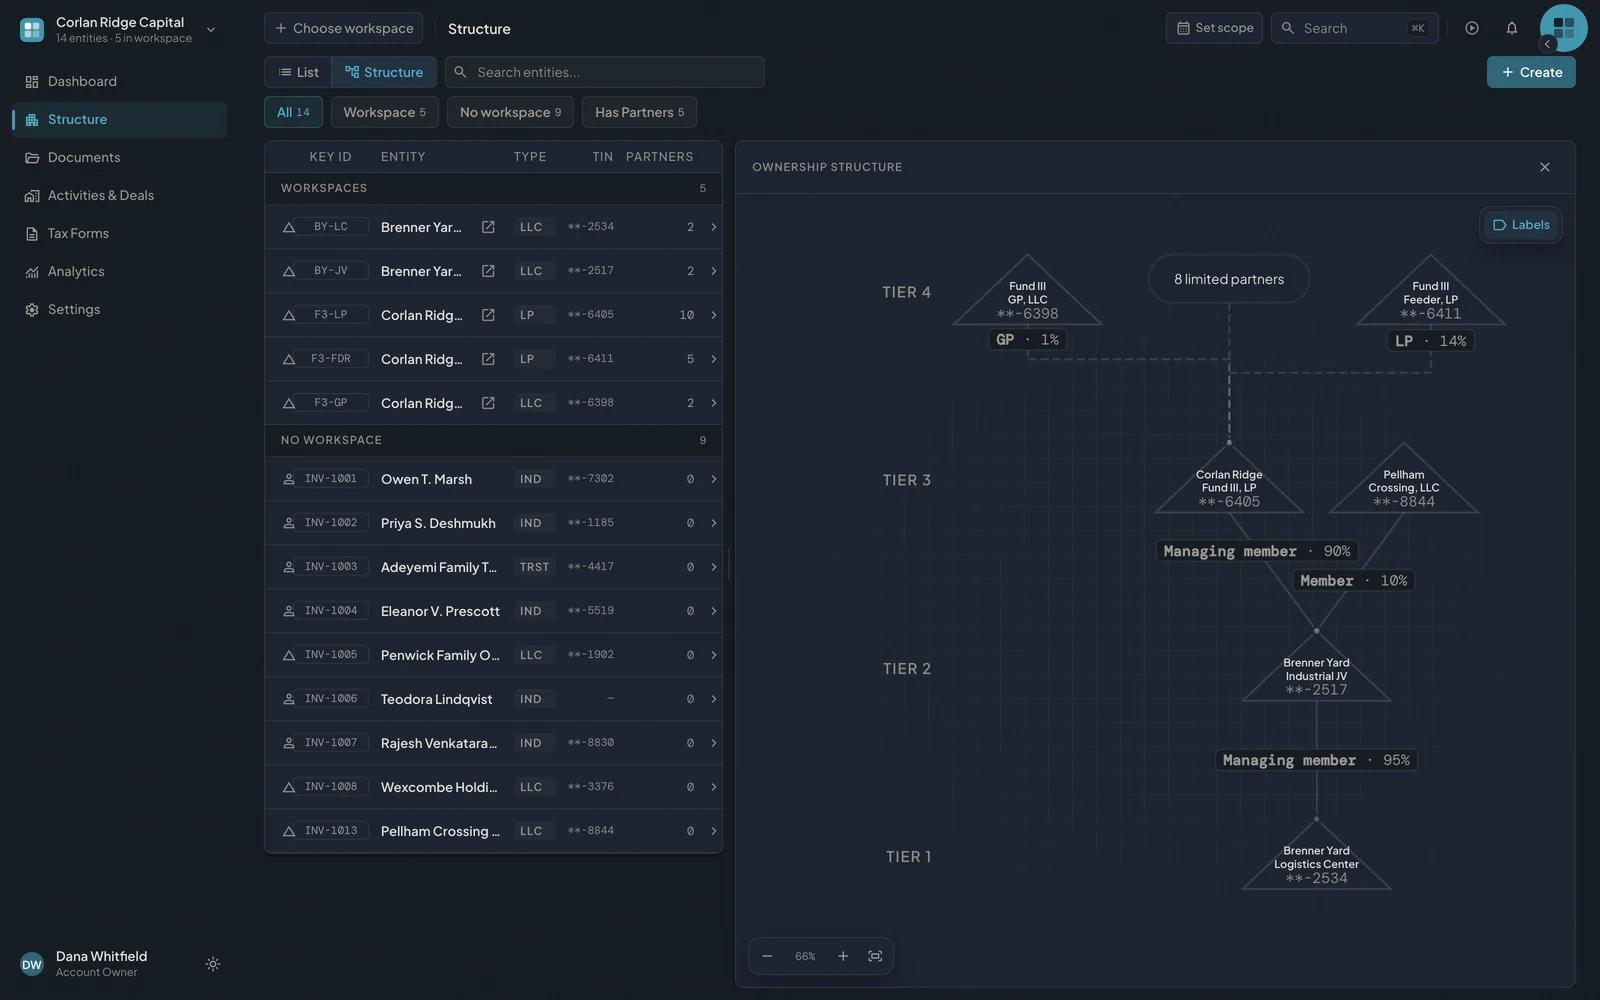Expand the Pellham Crossing row chevron
Image resolution: width=1600 pixels, height=1000 pixels.
[x=713, y=831]
